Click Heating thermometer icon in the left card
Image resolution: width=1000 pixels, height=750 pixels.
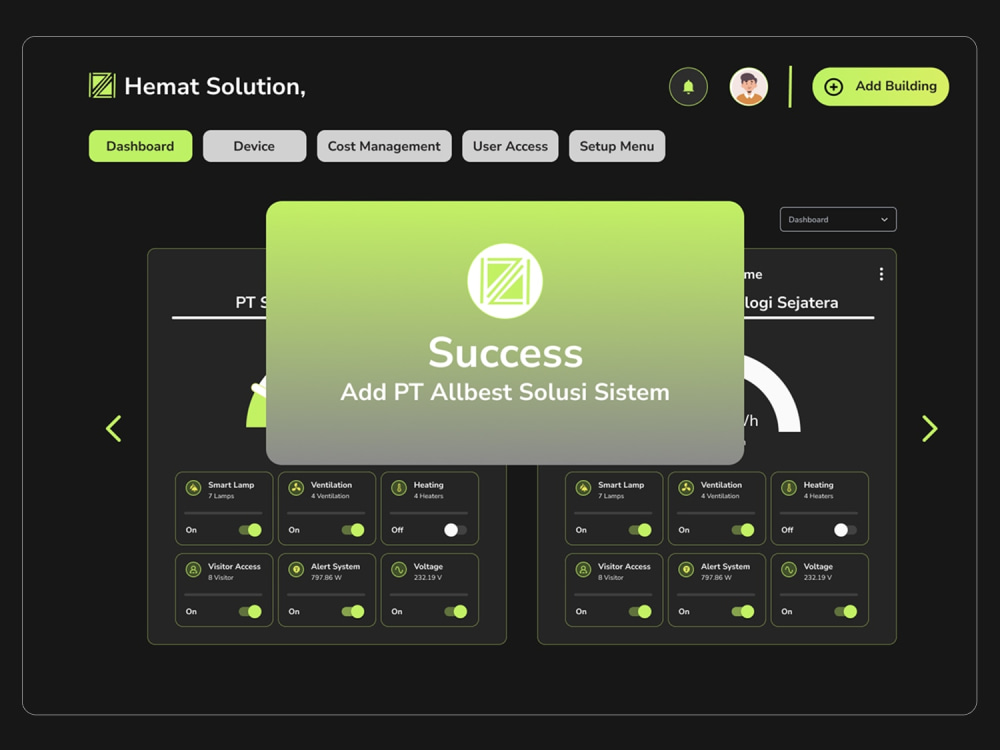(x=399, y=488)
